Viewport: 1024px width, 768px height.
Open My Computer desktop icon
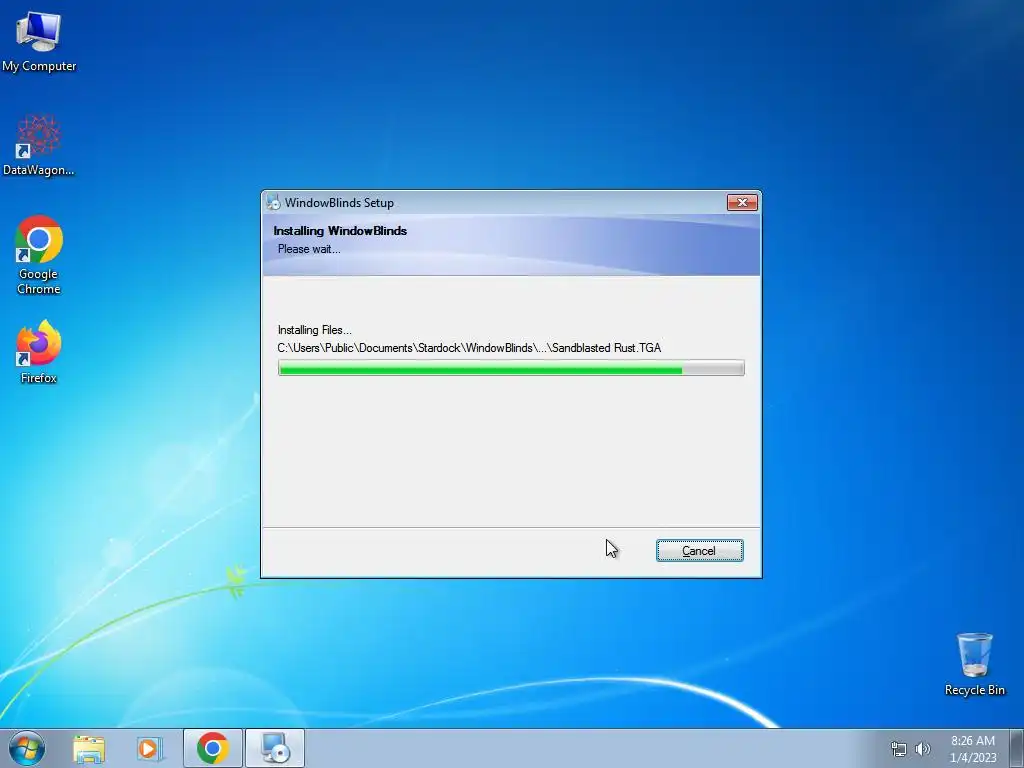coord(39,42)
